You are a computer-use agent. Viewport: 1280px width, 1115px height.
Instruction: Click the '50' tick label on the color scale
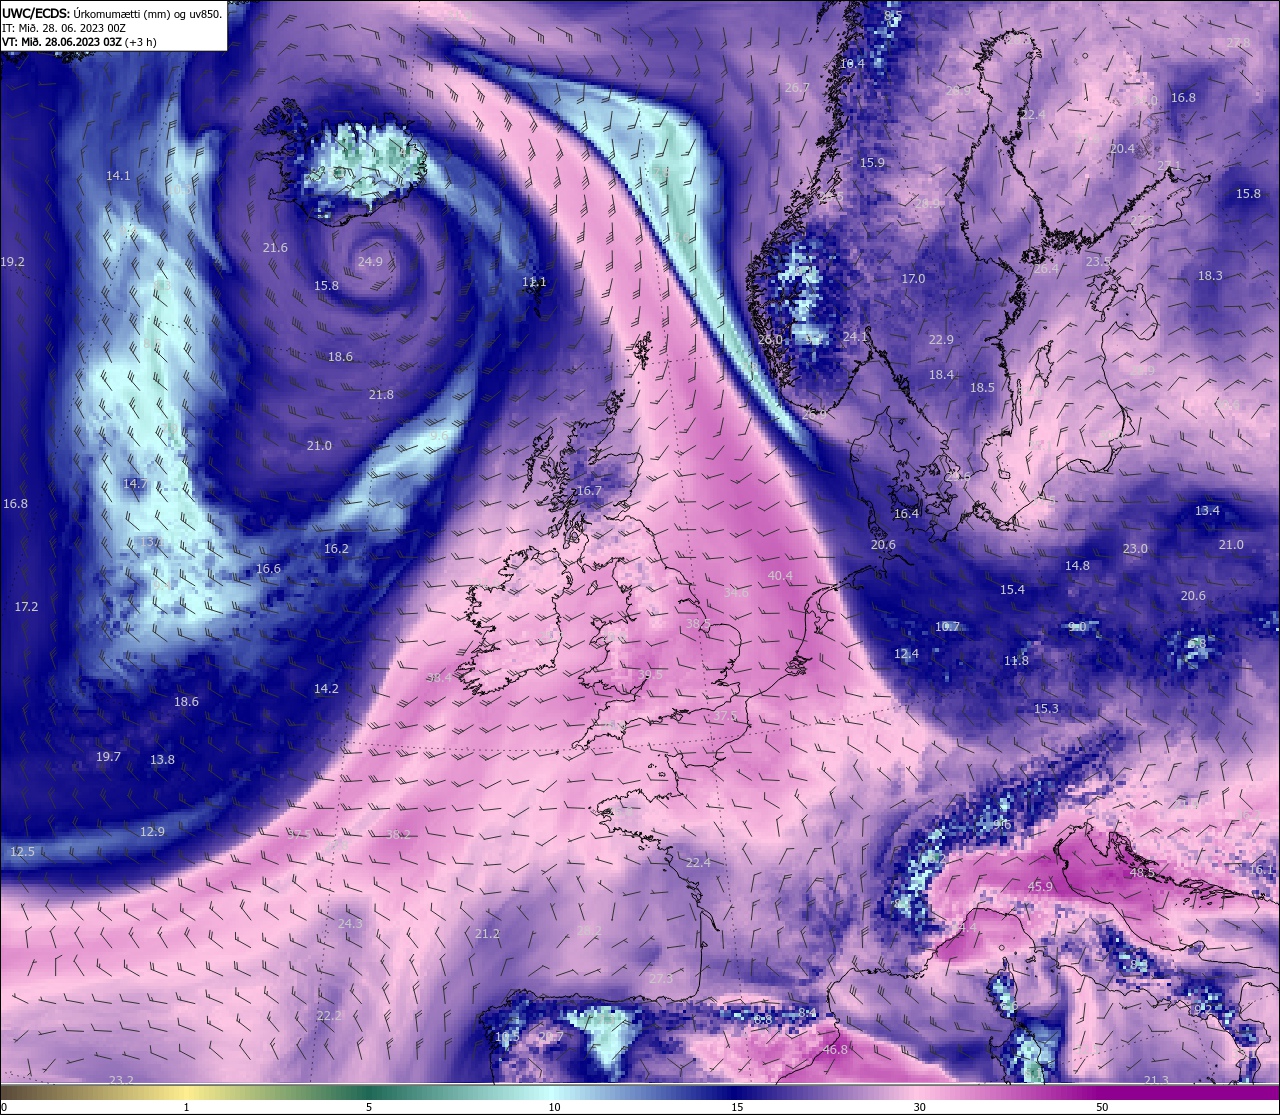(x=1101, y=1107)
